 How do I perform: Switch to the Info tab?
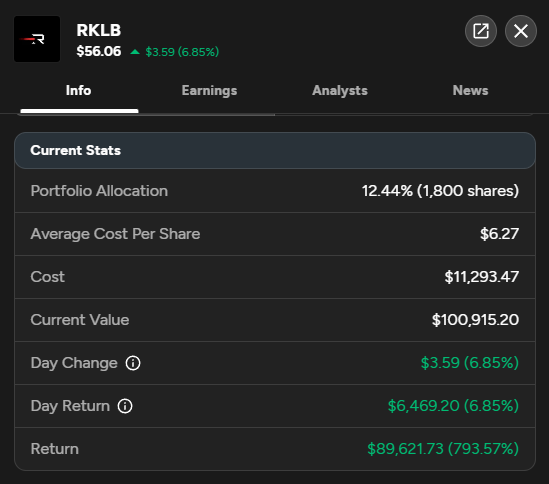pyautogui.click(x=79, y=90)
